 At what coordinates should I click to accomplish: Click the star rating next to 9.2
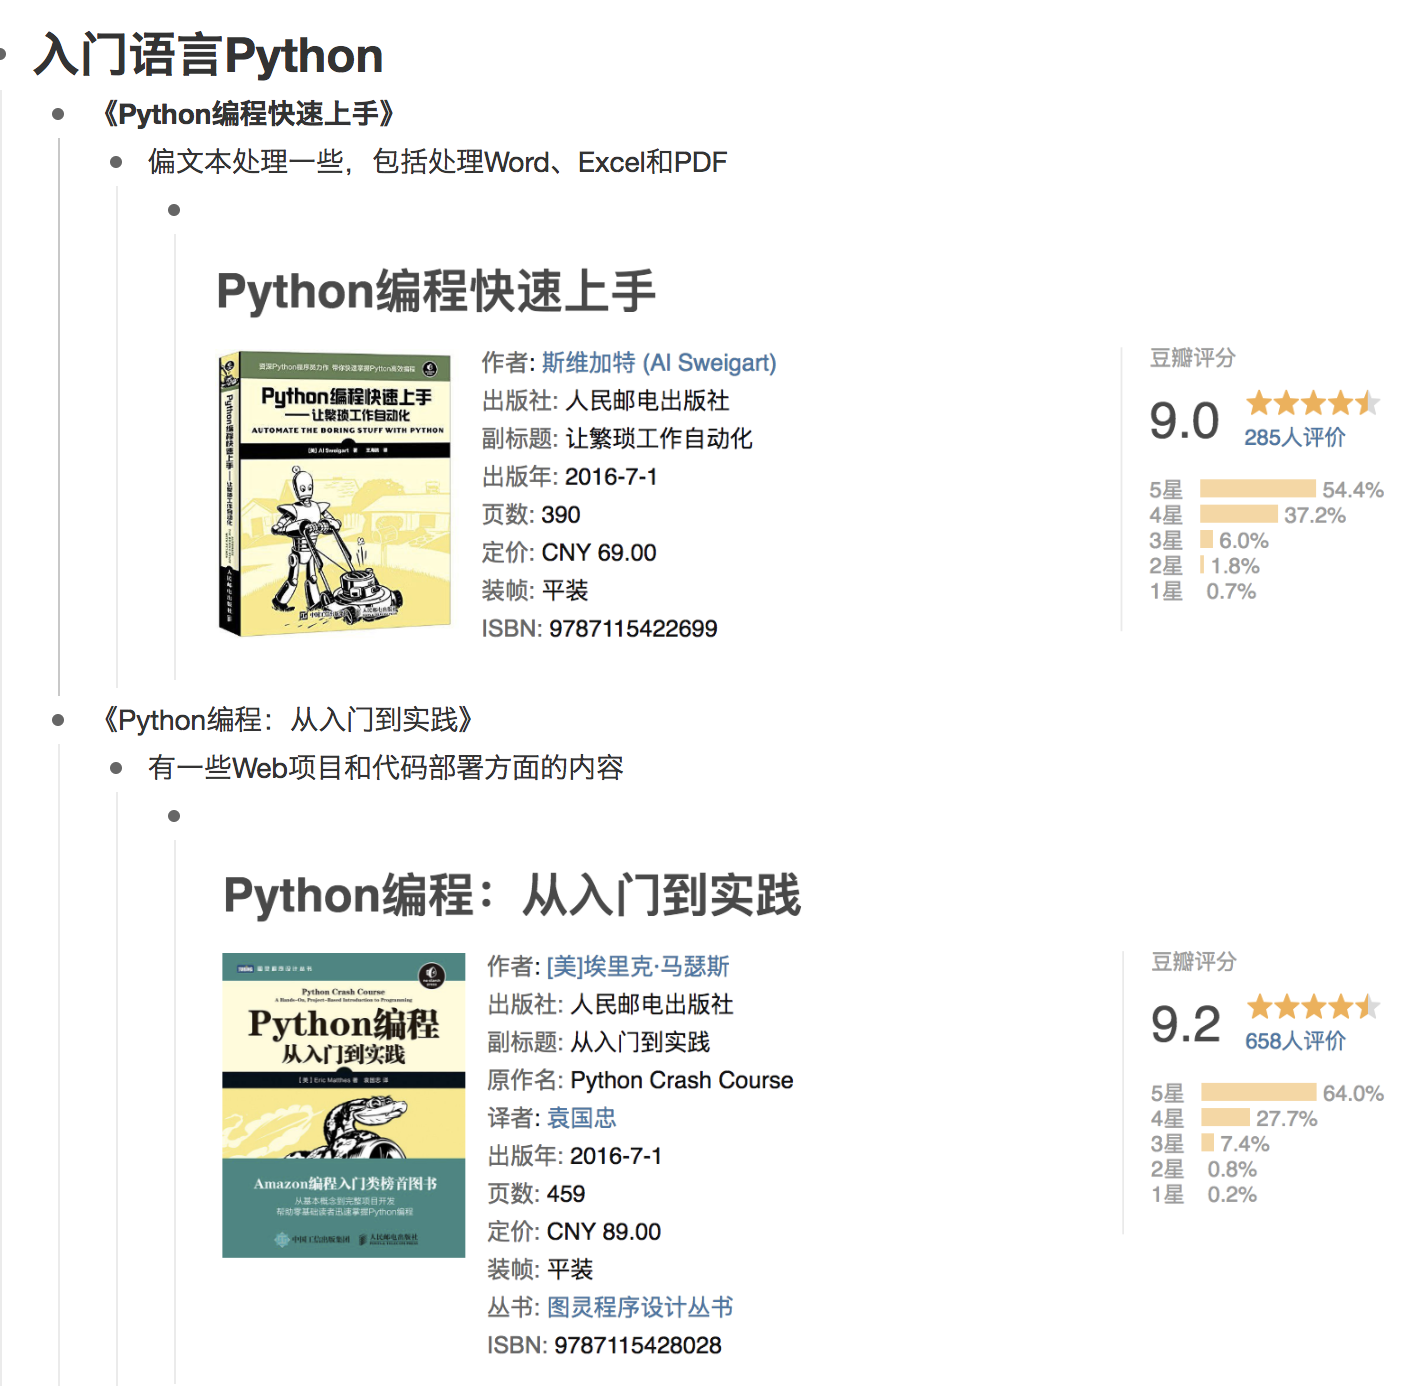pos(1313,1007)
